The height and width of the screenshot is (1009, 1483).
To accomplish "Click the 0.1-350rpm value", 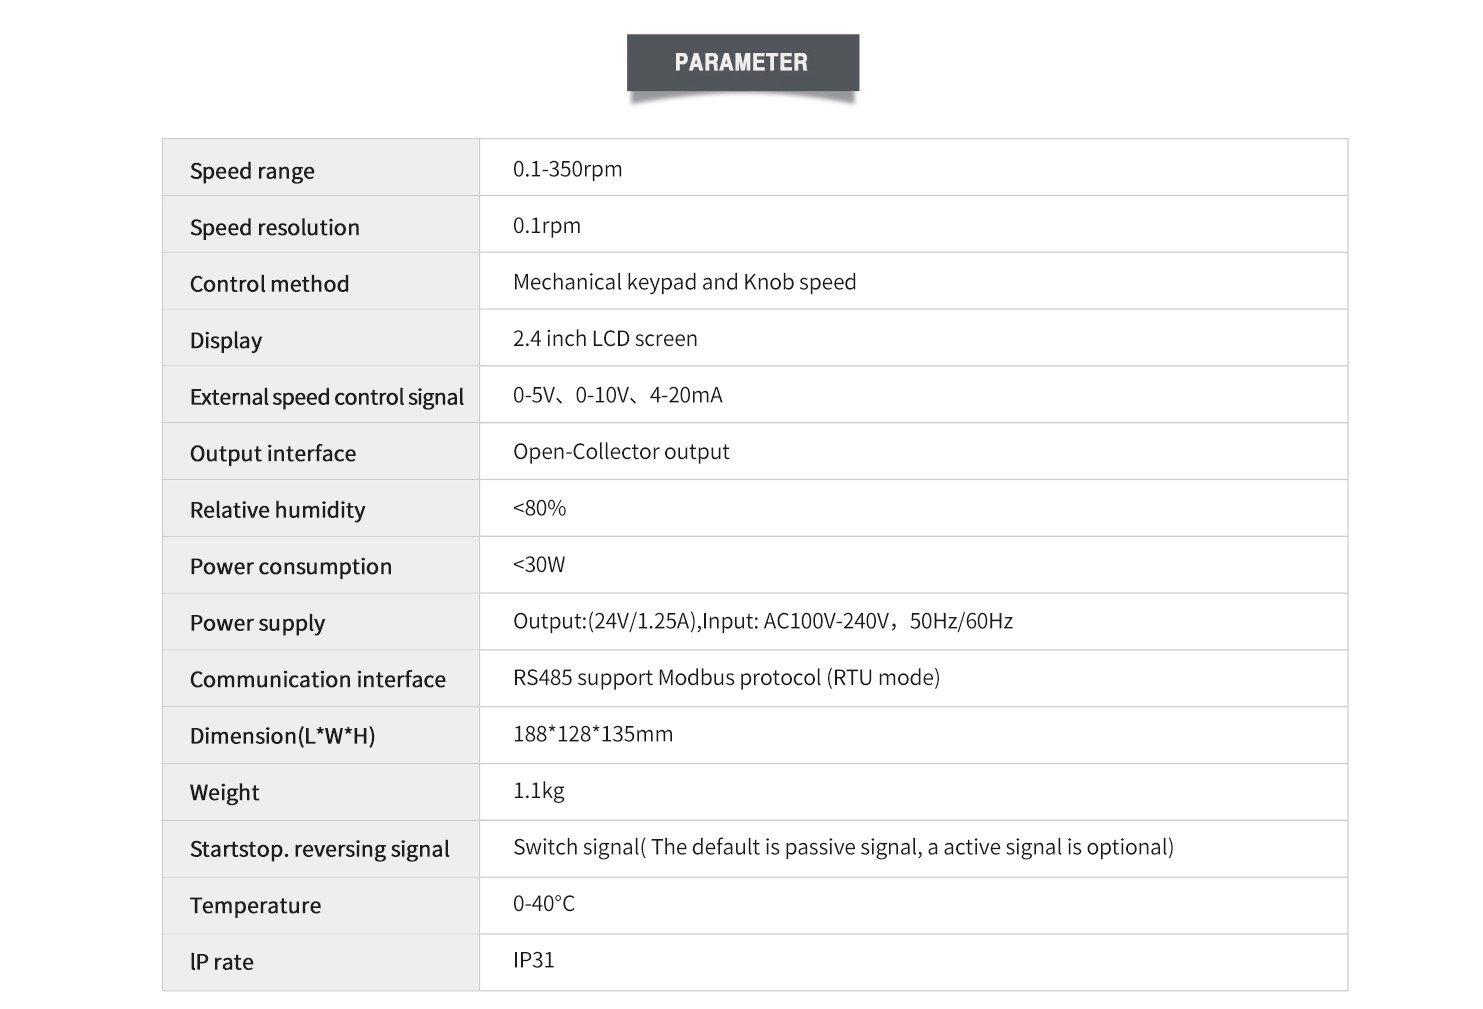I will (567, 169).
